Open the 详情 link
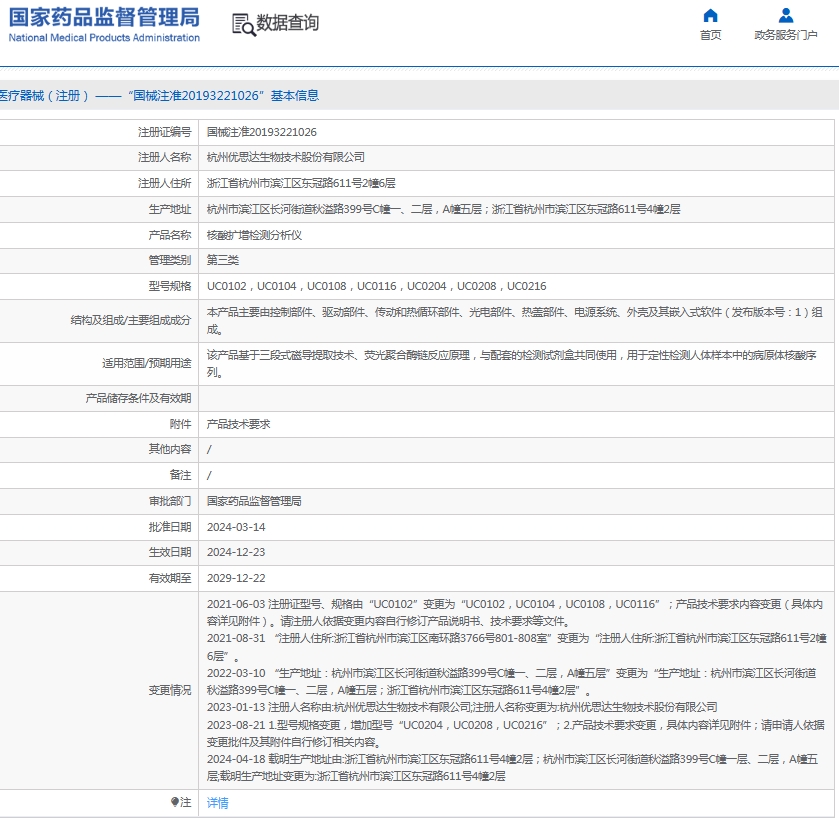 point(218,802)
